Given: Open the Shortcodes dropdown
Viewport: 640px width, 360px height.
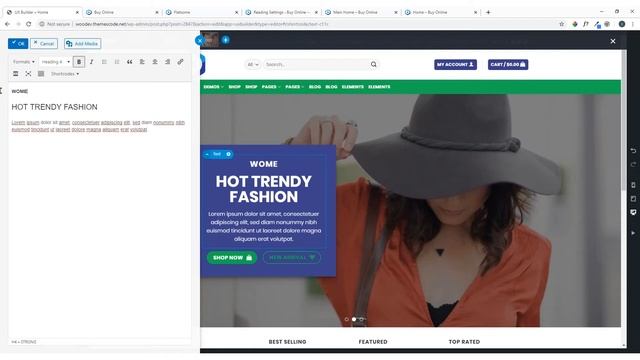Looking at the screenshot, I should pyautogui.click(x=64, y=74).
